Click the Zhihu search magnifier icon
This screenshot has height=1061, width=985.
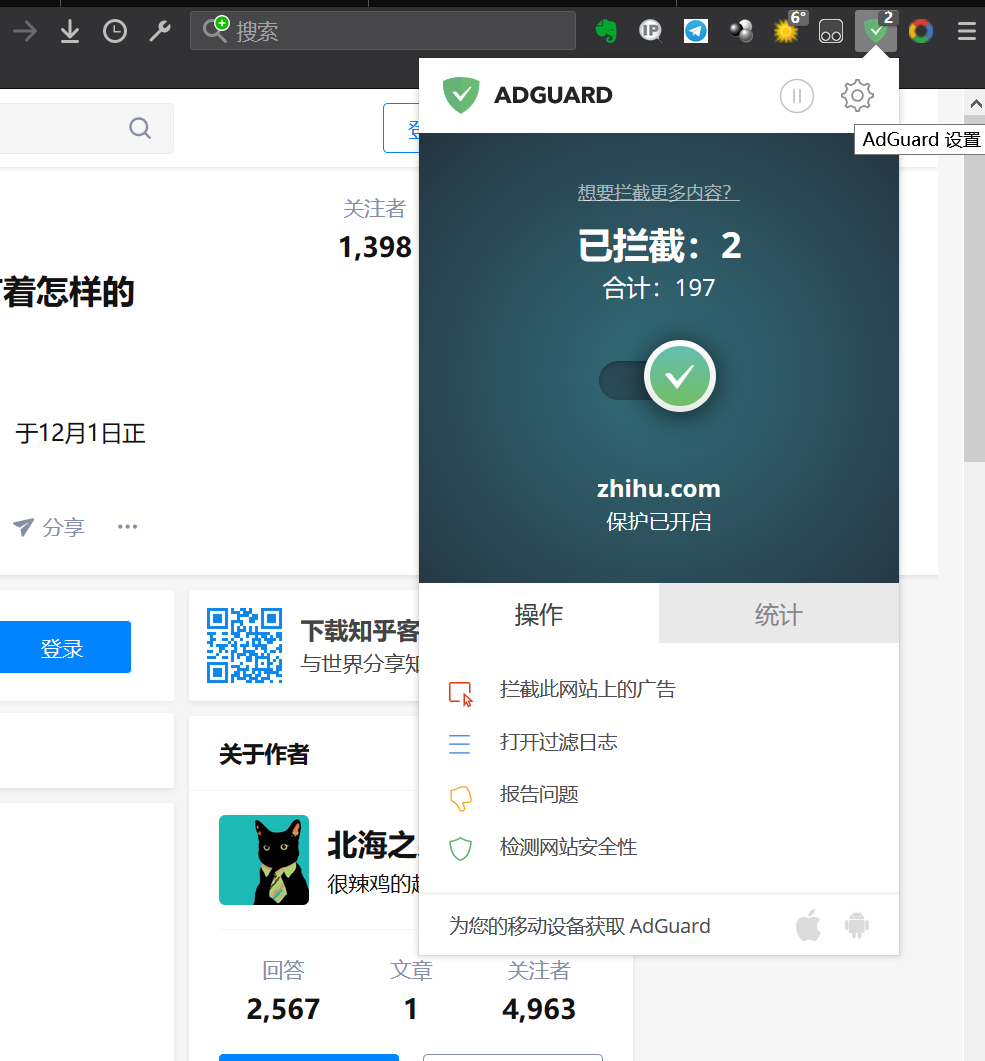click(x=140, y=128)
